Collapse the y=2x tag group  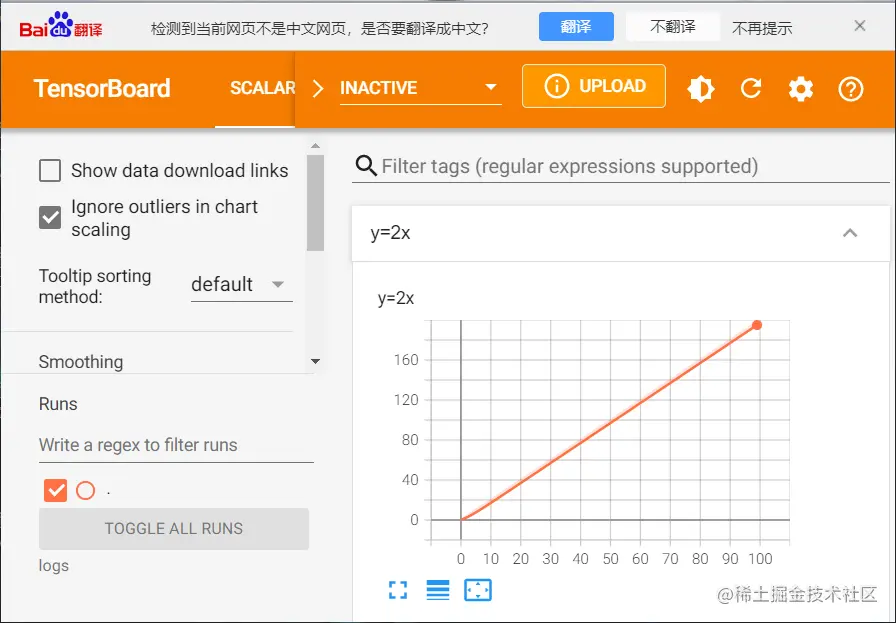850,233
